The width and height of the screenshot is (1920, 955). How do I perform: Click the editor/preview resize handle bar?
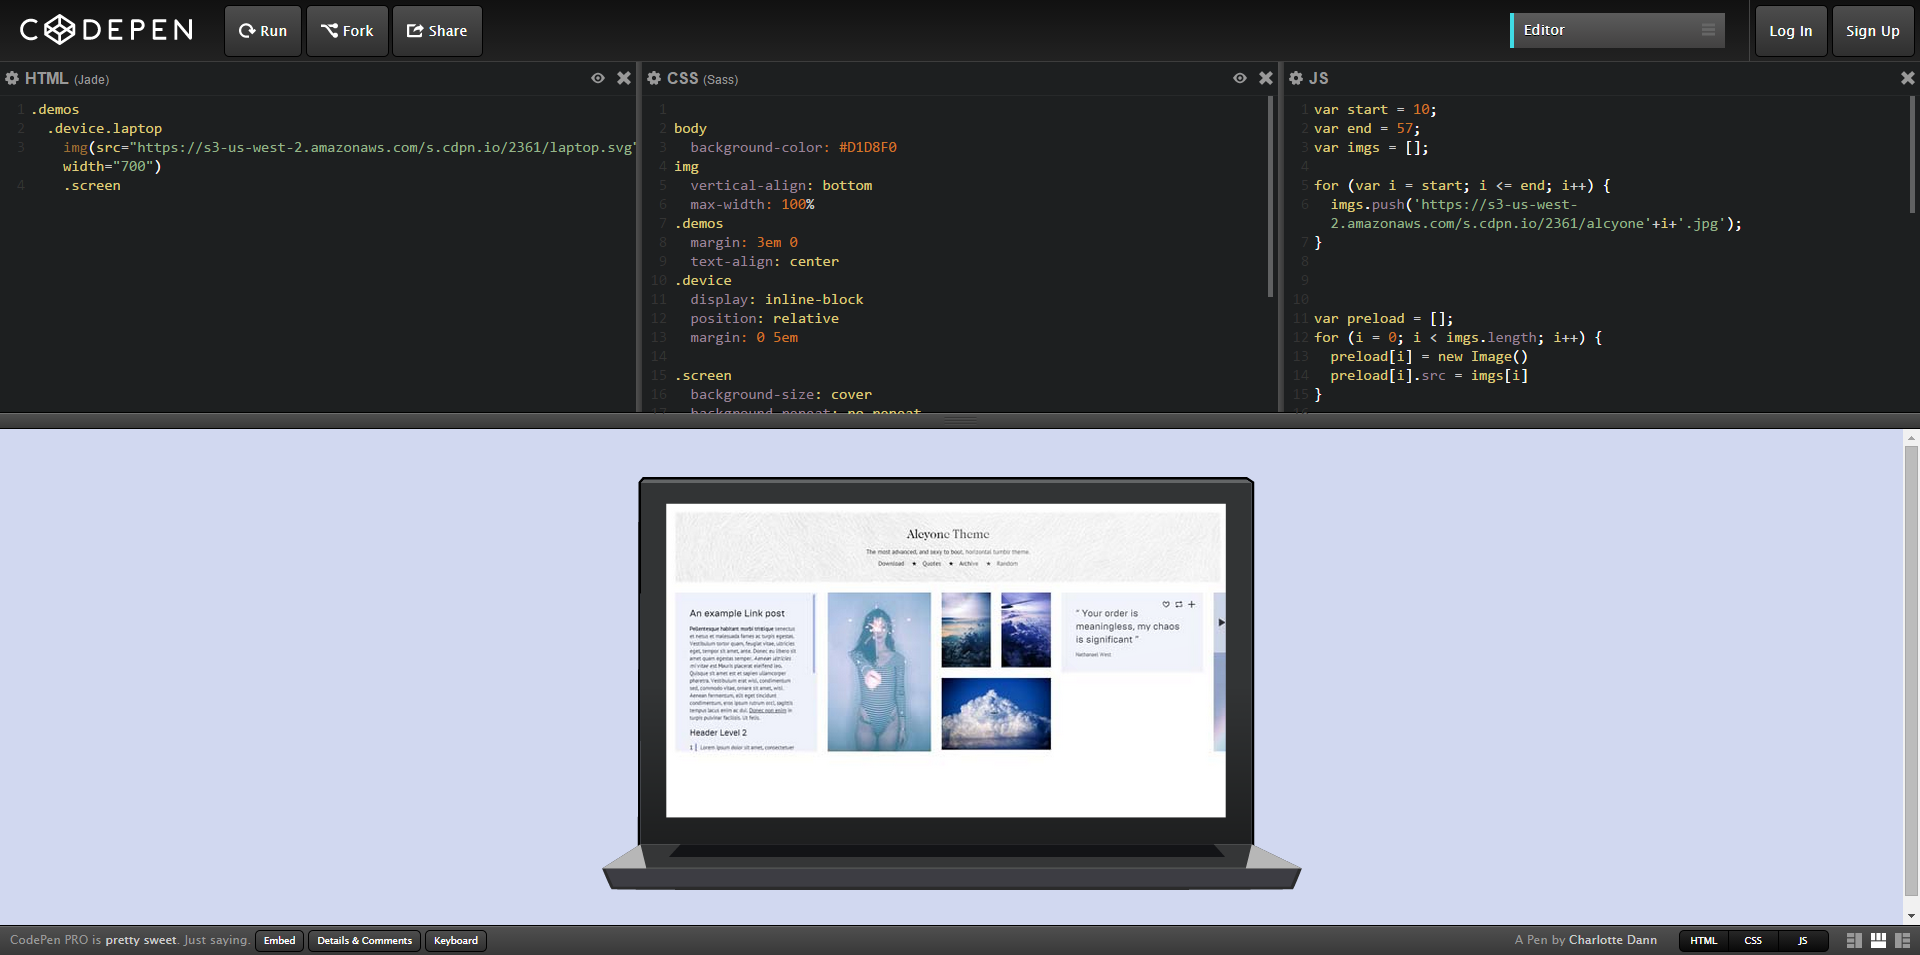[x=960, y=421]
